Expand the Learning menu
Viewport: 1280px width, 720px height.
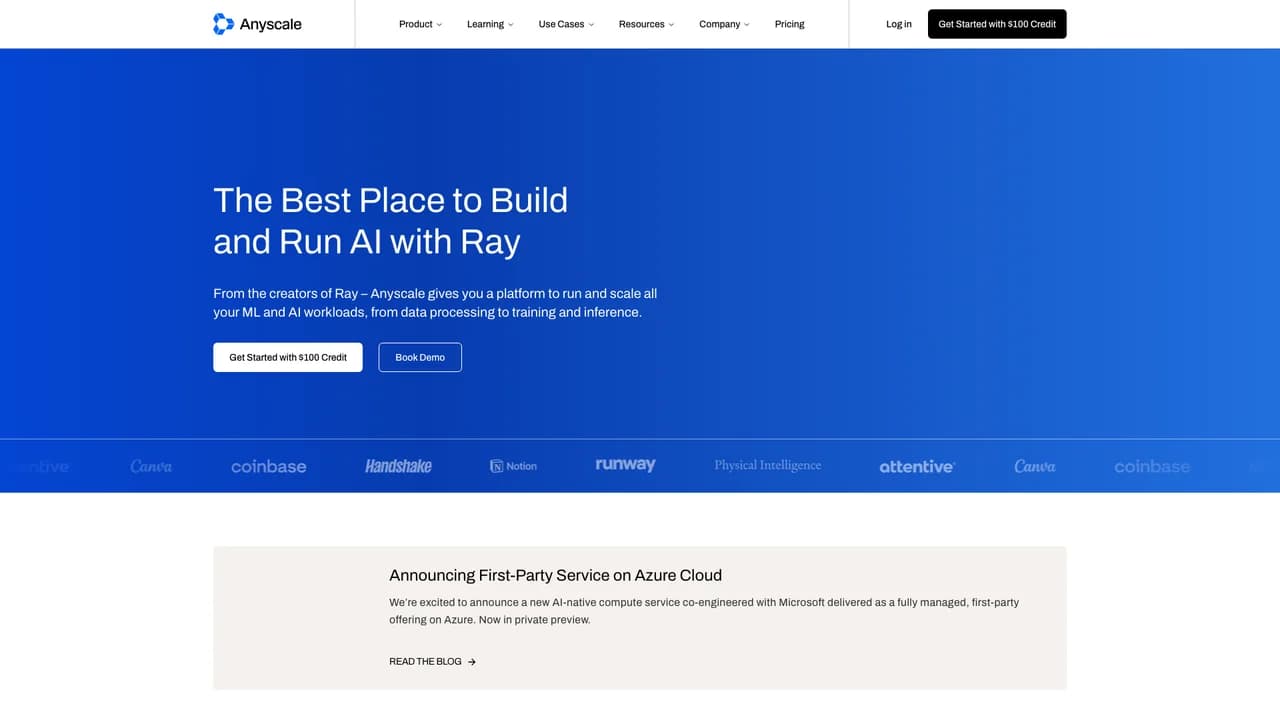click(490, 24)
